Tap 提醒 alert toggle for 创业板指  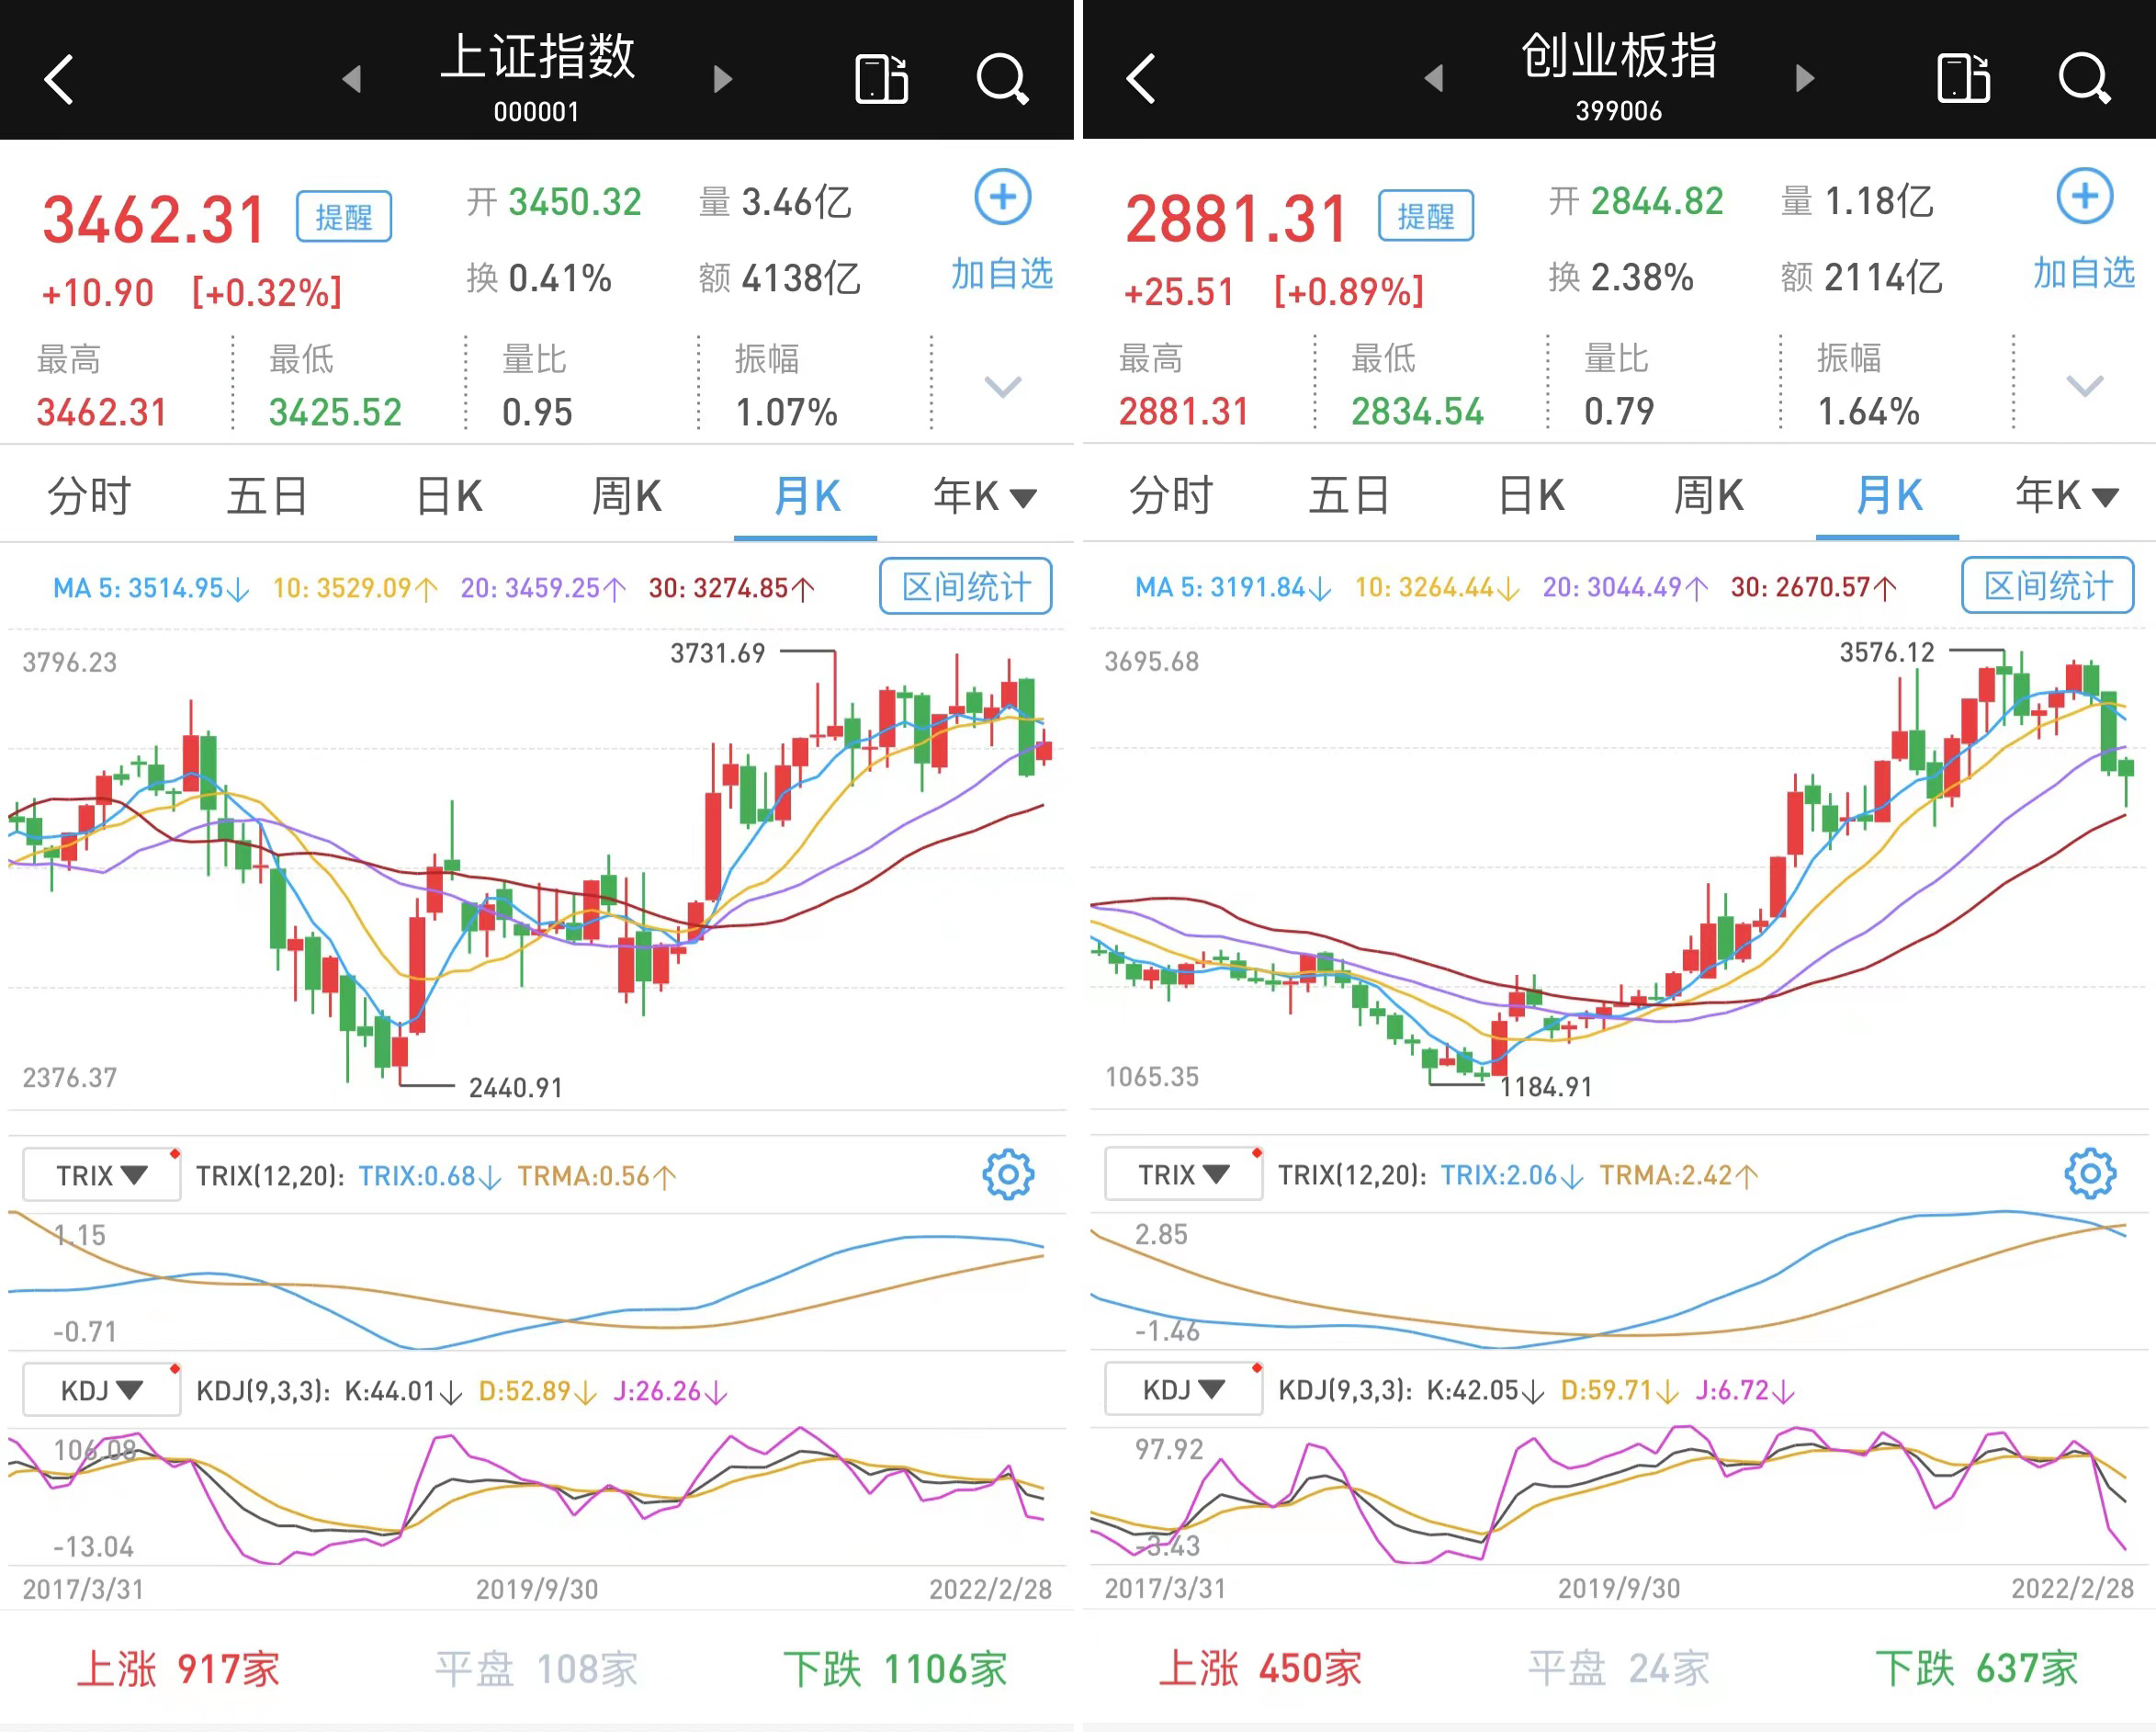point(1425,216)
